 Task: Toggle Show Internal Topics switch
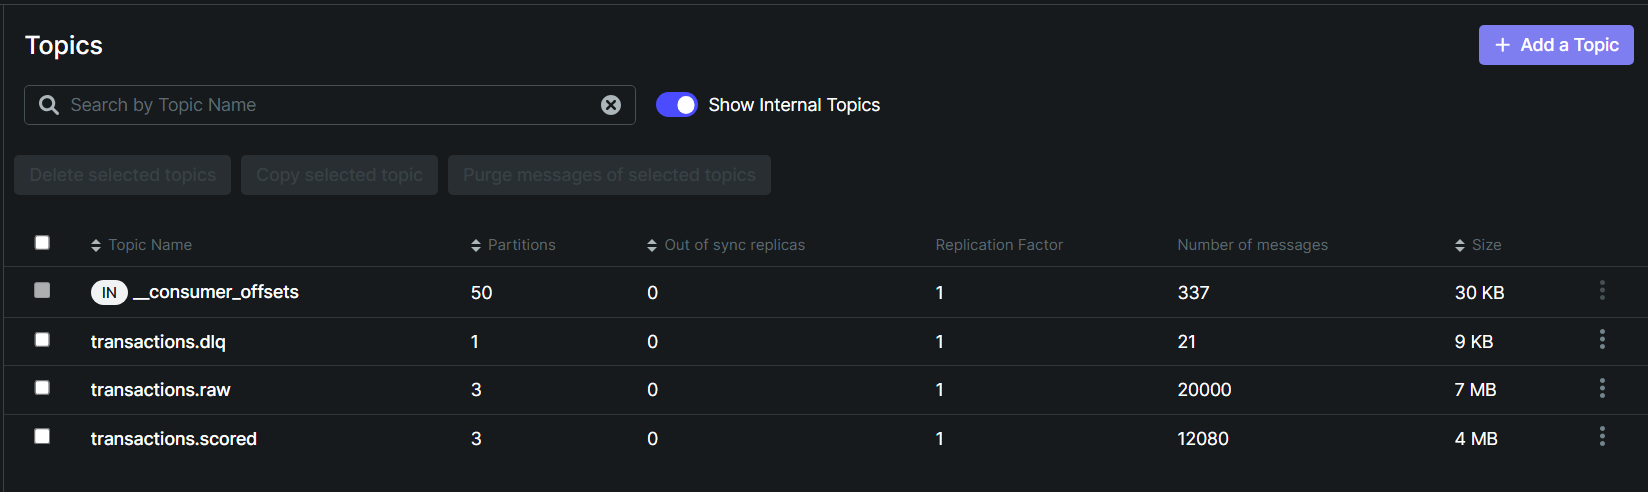point(677,105)
